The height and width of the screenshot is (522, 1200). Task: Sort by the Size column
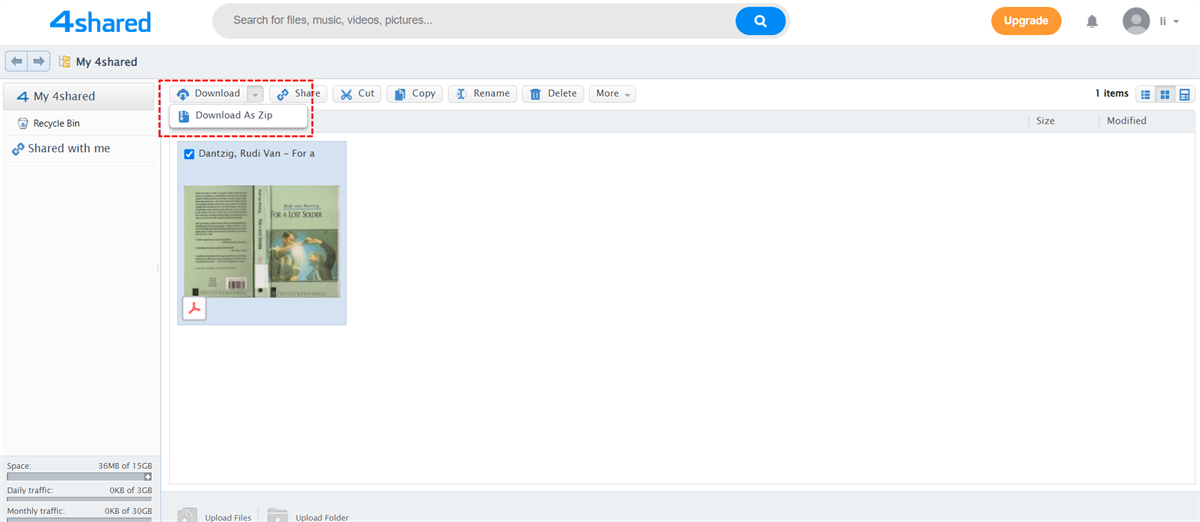point(1045,121)
